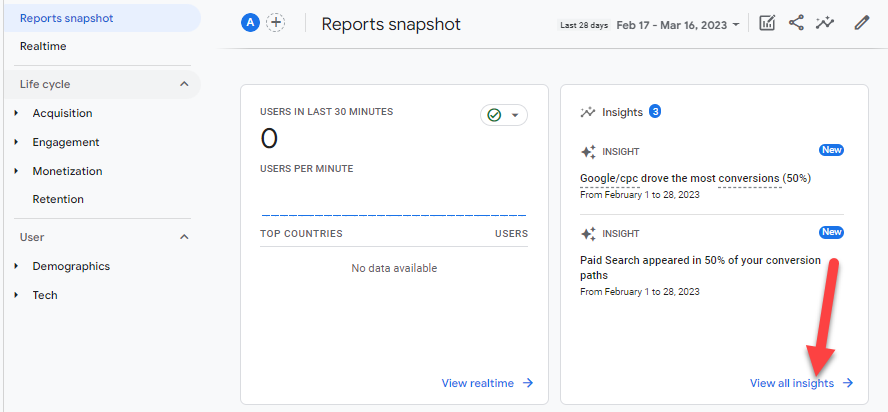Open Google/cpc drove most conversions insight

point(695,178)
